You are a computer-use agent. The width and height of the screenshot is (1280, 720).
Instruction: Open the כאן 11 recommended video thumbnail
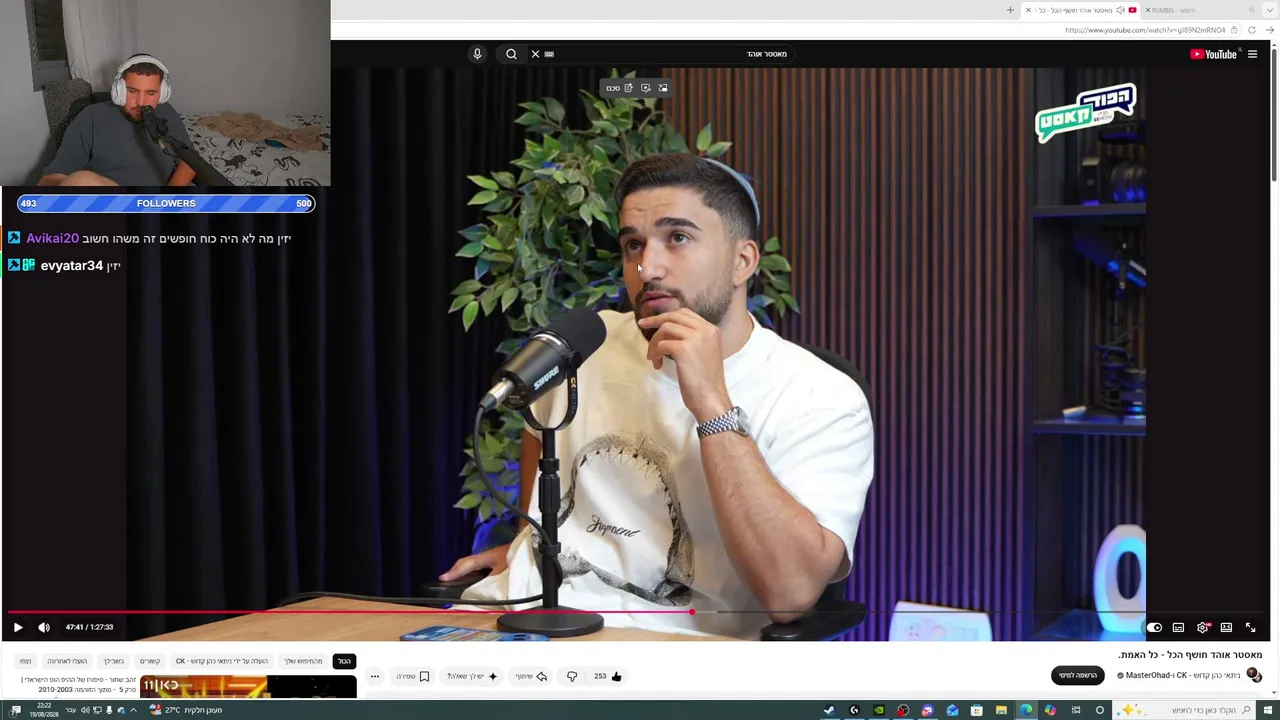click(248, 688)
